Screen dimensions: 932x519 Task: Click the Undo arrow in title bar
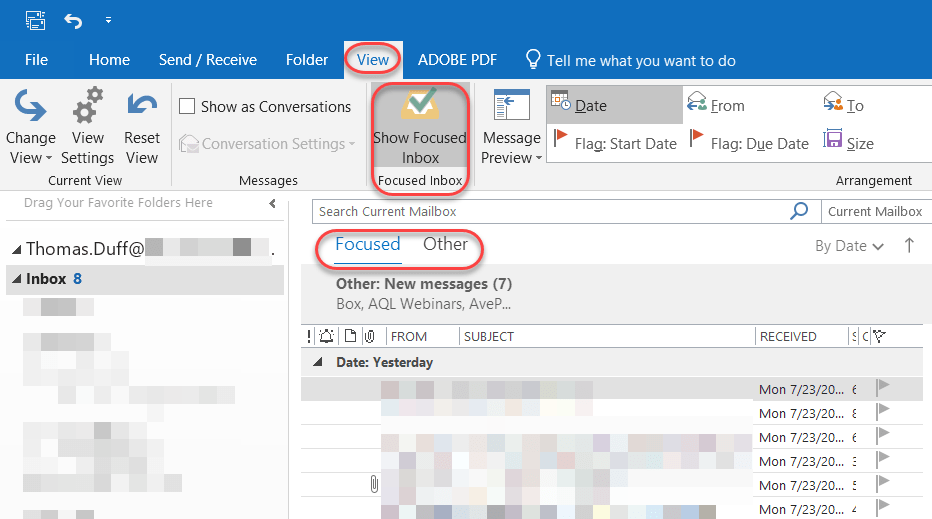[73, 21]
